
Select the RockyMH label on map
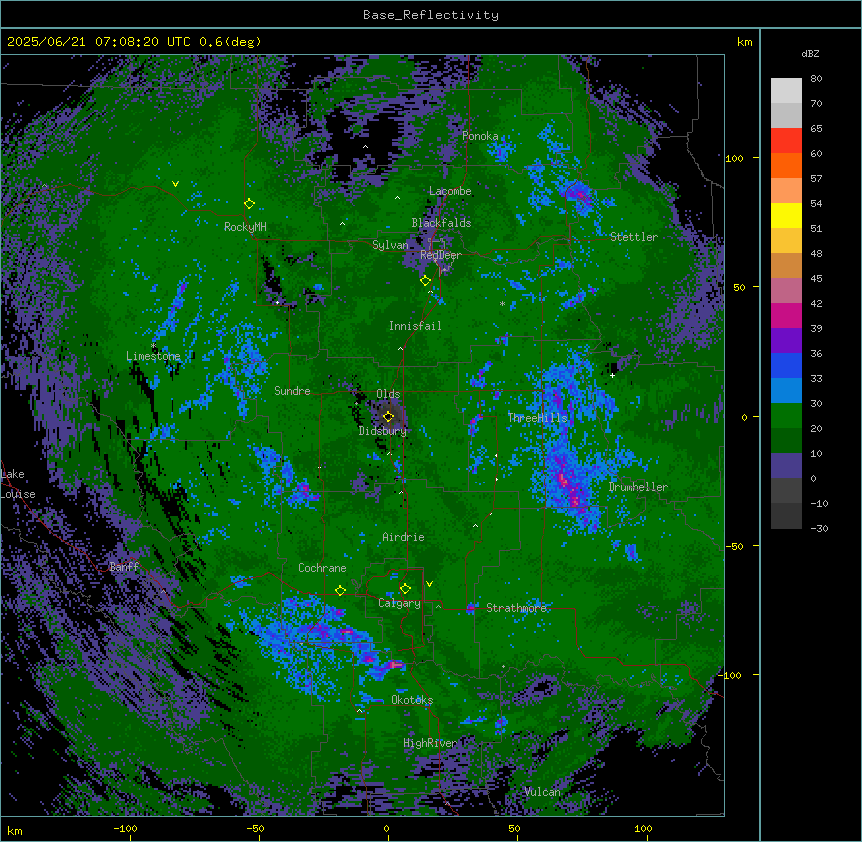click(x=245, y=227)
